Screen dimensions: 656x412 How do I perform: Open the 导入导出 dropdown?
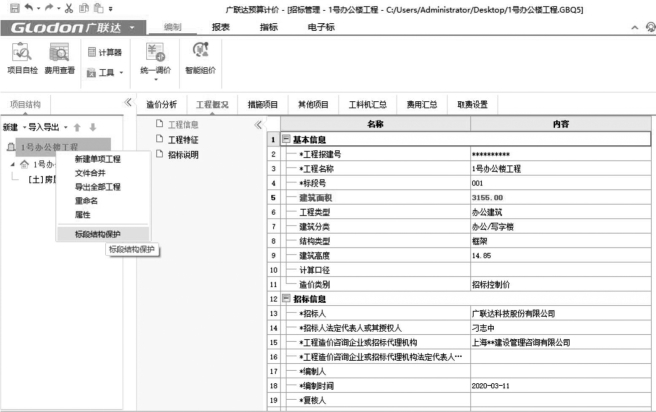48,127
